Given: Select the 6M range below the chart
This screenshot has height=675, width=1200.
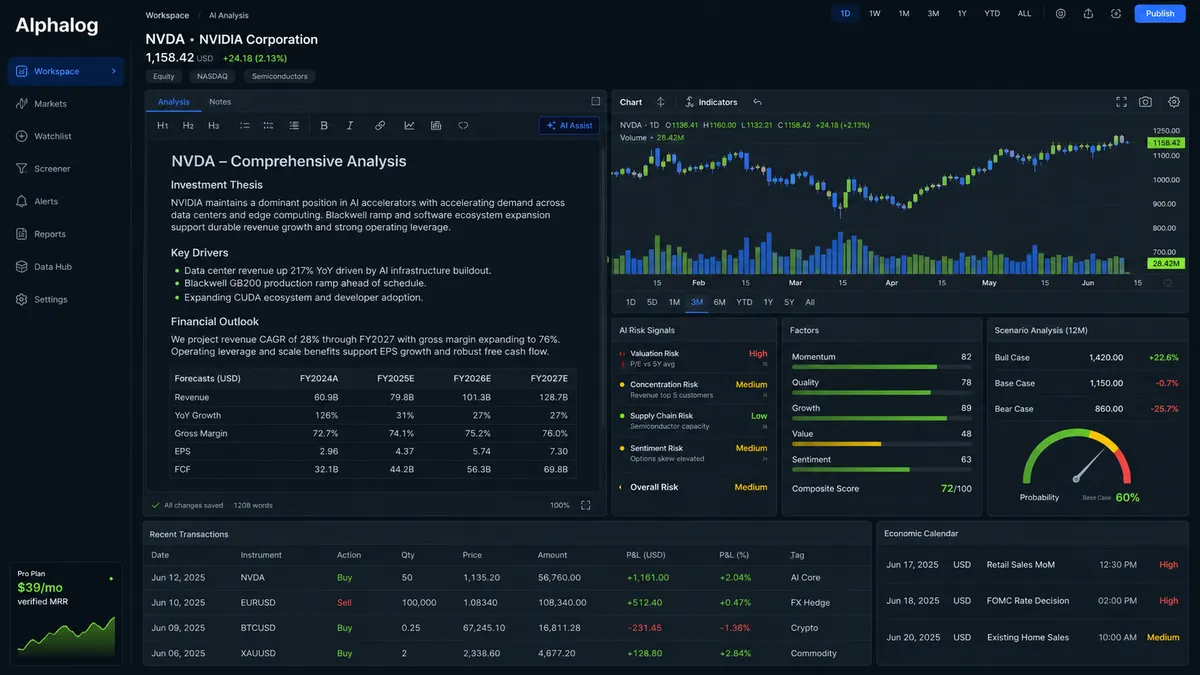Looking at the screenshot, I should (x=720, y=302).
